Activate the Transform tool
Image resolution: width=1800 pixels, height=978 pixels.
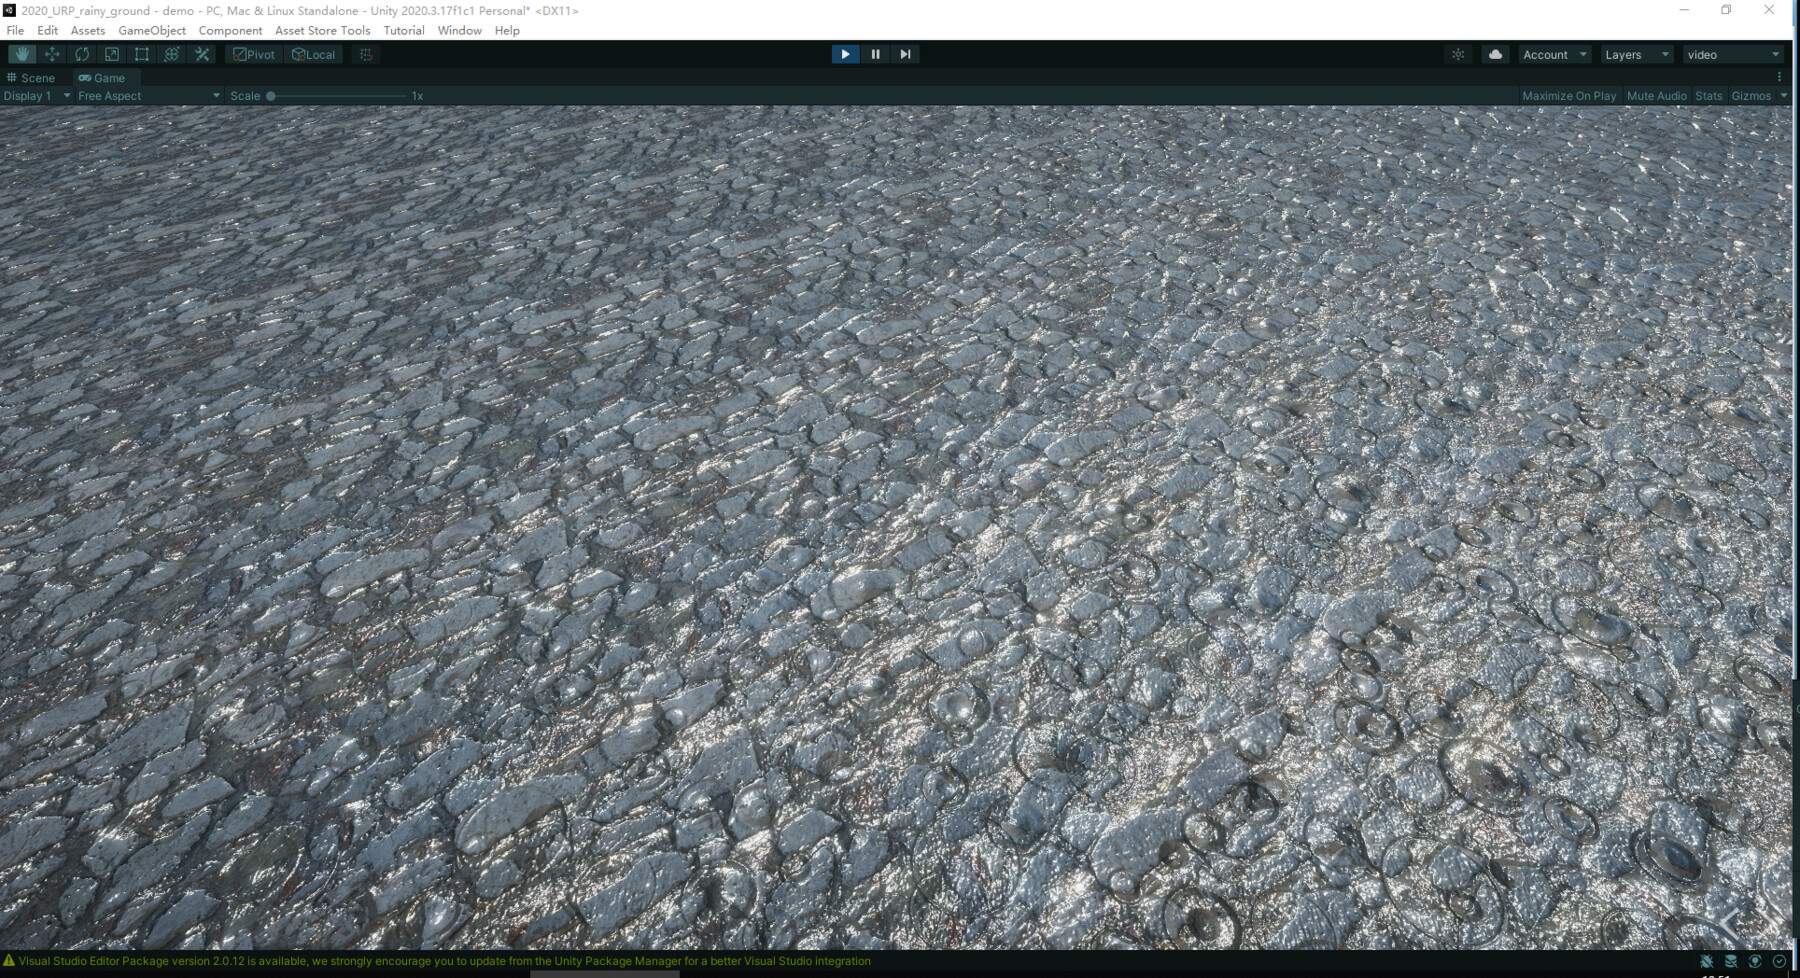171,54
